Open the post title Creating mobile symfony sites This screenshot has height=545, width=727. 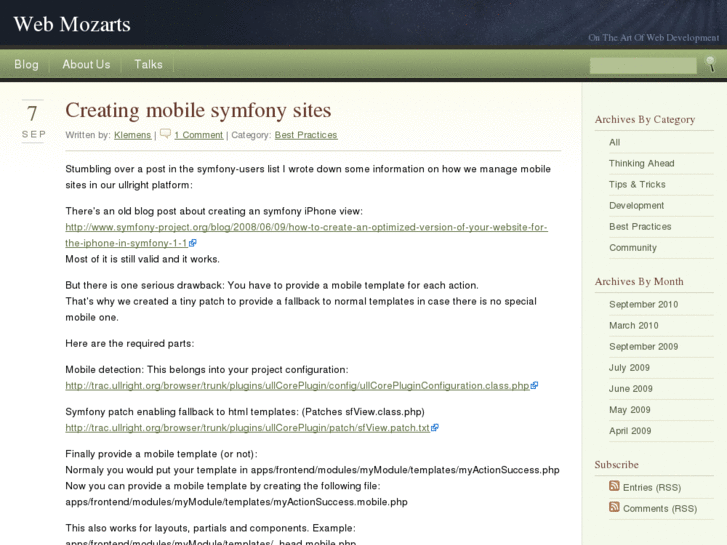tap(198, 110)
